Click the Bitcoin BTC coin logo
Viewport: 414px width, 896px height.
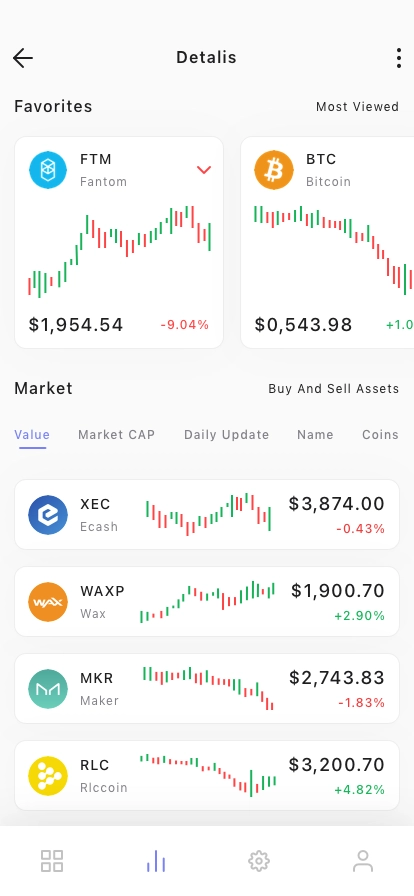(x=274, y=170)
